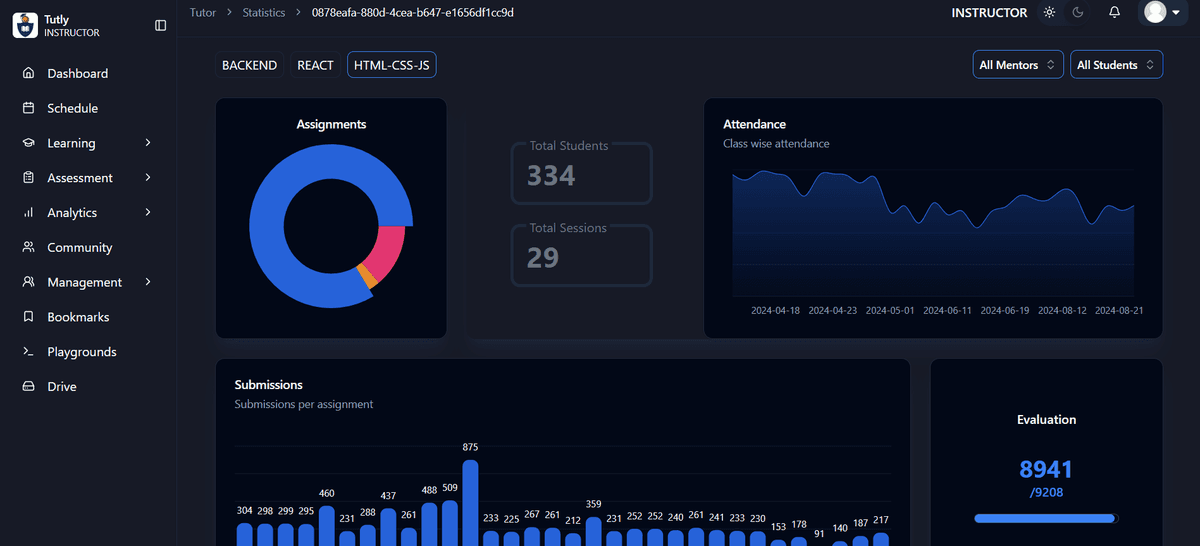Viewport: 1200px width, 546px height.
Task: Click the Schedule calendar icon
Action: pyautogui.click(x=28, y=108)
